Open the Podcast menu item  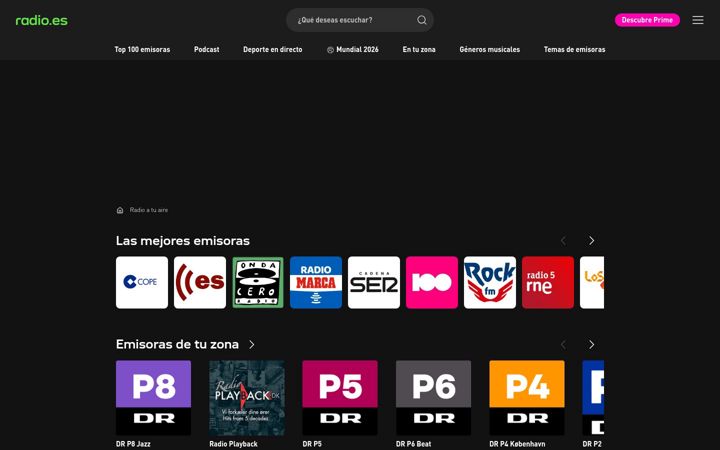tap(207, 49)
